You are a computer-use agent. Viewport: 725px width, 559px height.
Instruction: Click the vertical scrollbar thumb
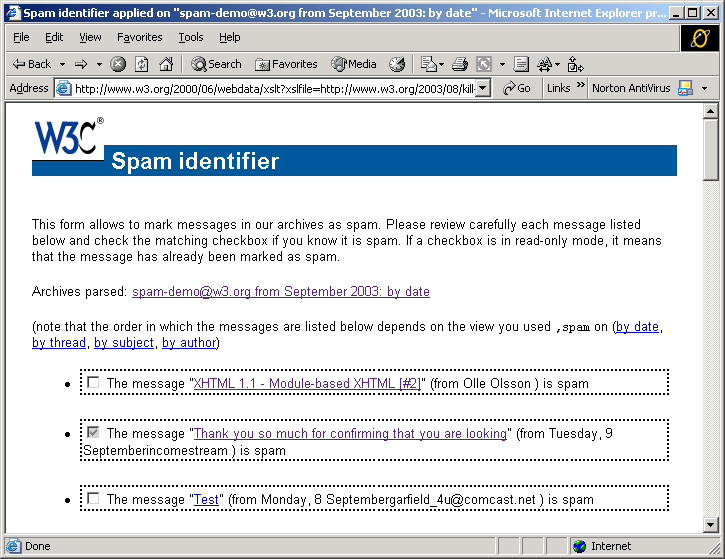tap(710, 149)
